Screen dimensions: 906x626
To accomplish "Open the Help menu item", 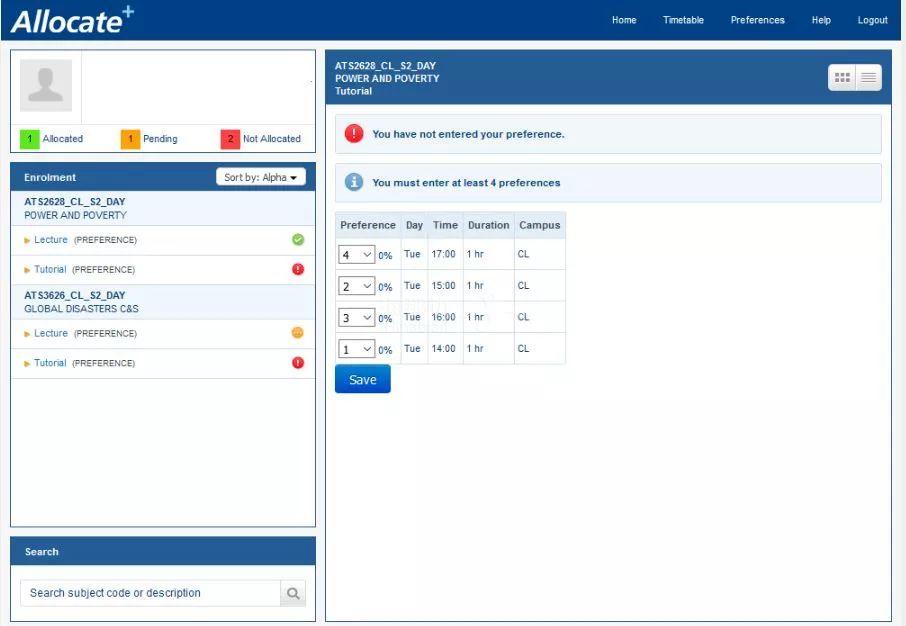I will pyautogui.click(x=821, y=20).
